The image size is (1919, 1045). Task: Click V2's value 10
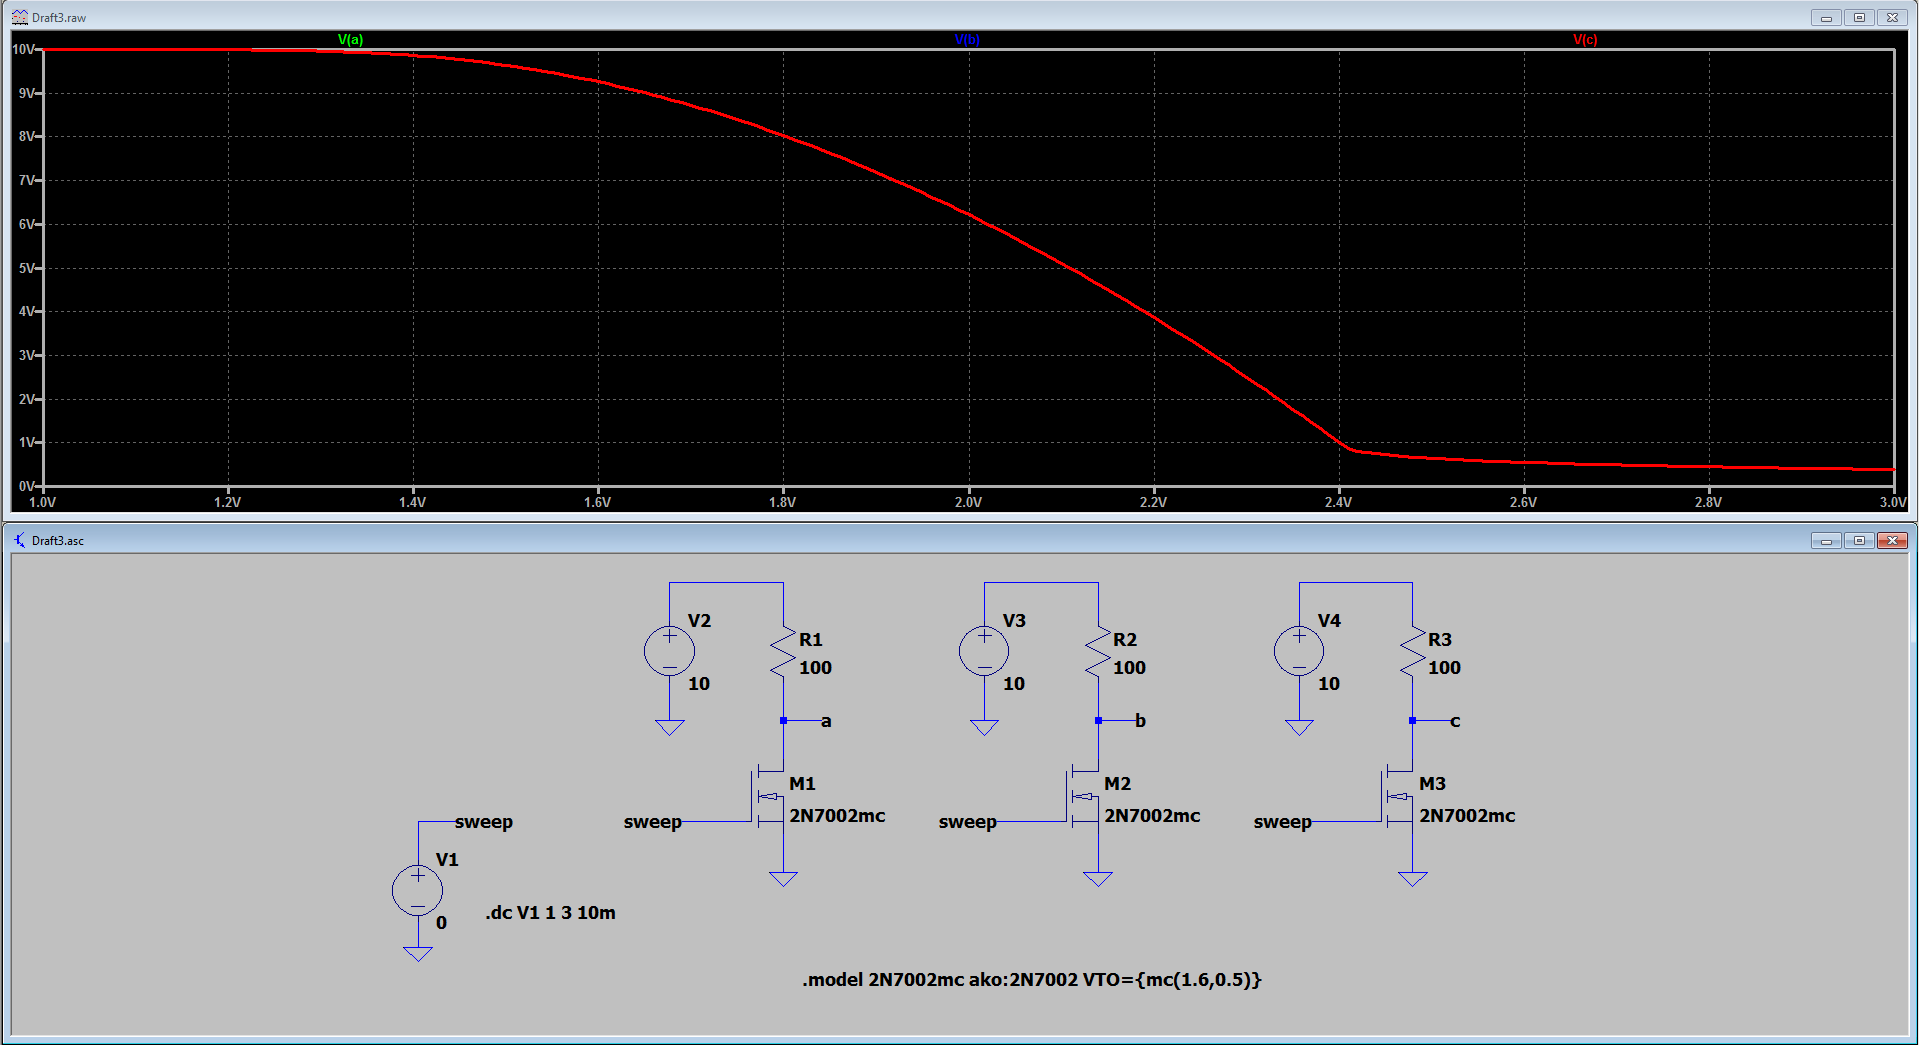coord(699,683)
